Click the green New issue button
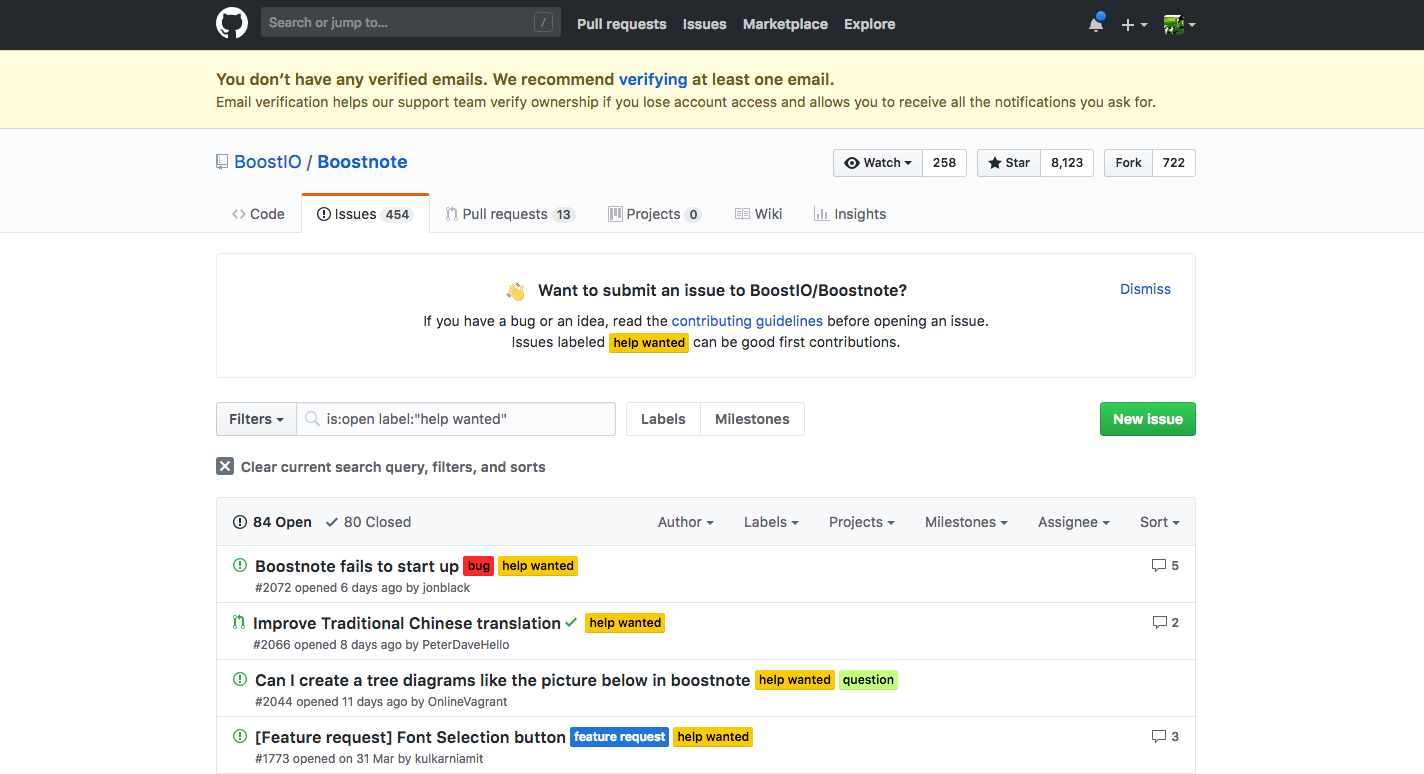The height and width of the screenshot is (774, 1424). [x=1147, y=419]
